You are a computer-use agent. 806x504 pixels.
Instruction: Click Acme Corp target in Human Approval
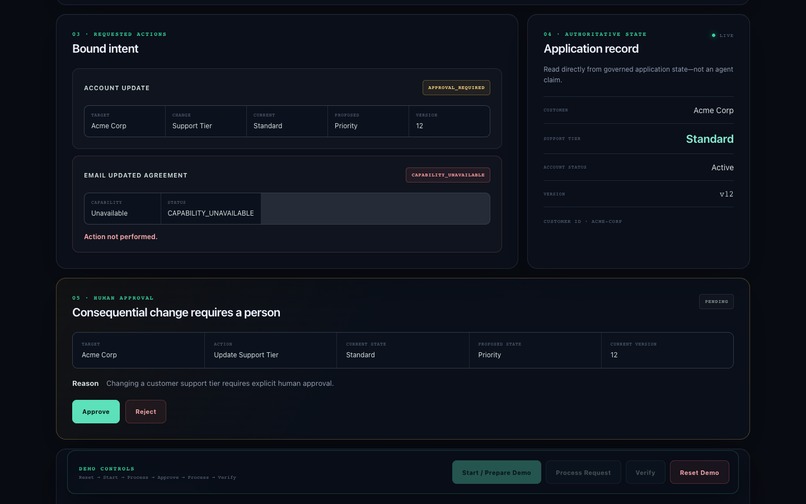click(138, 350)
